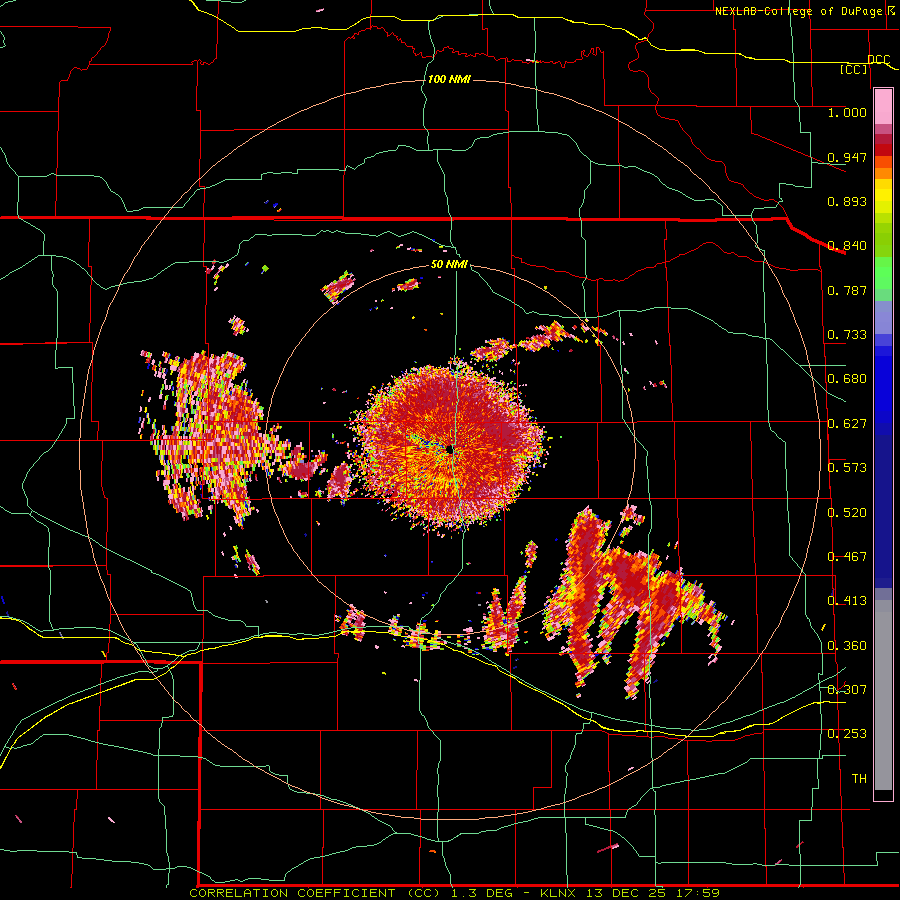Click the 0.253 legend value
The image size is (900, 900).
tap(847, 734)
